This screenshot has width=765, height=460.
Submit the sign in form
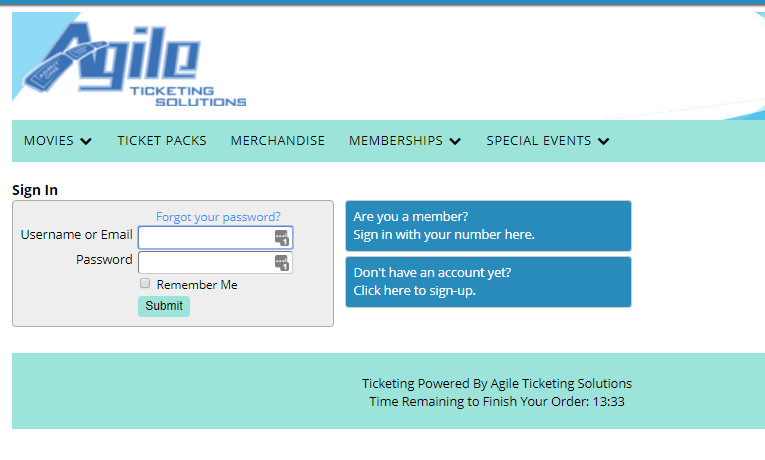pyautogui.click(x=164, y=306)
